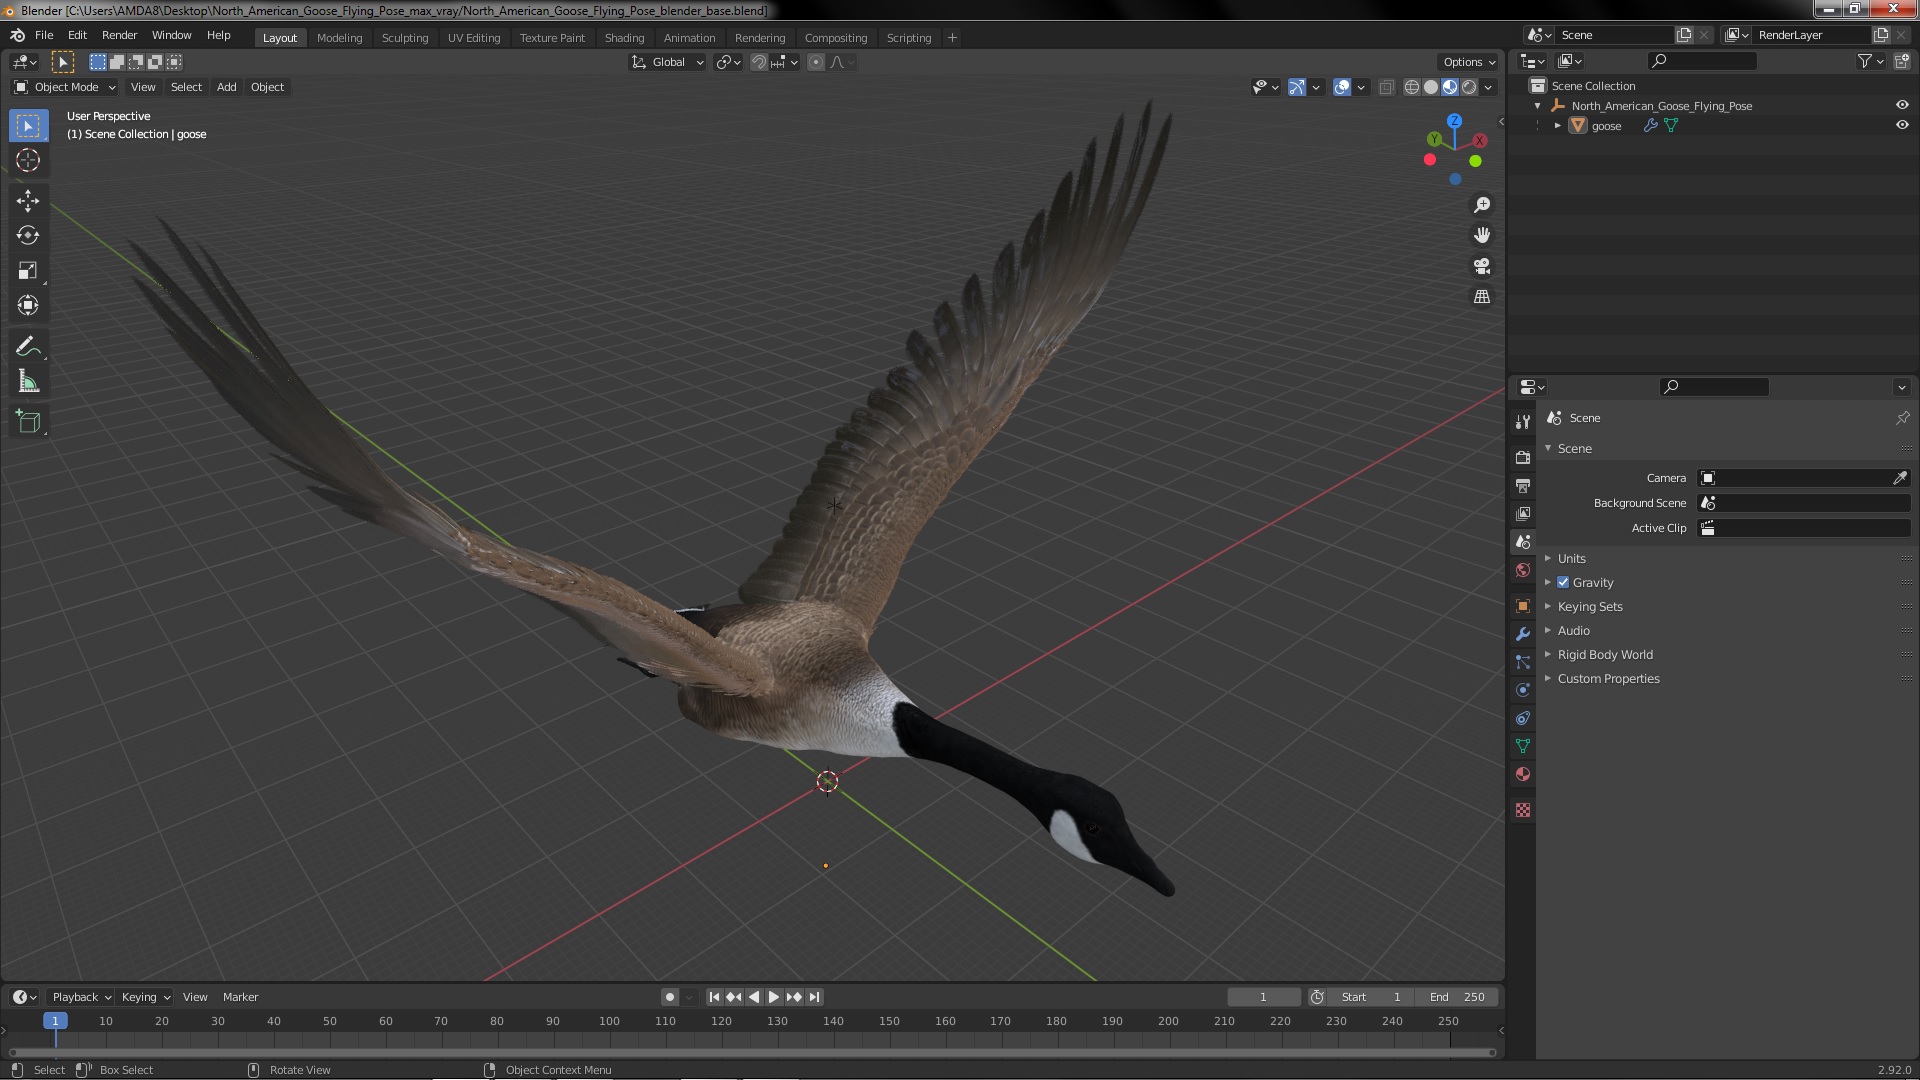
Task: Open Global transform orientation dropdown
Action: pos(667,62)
